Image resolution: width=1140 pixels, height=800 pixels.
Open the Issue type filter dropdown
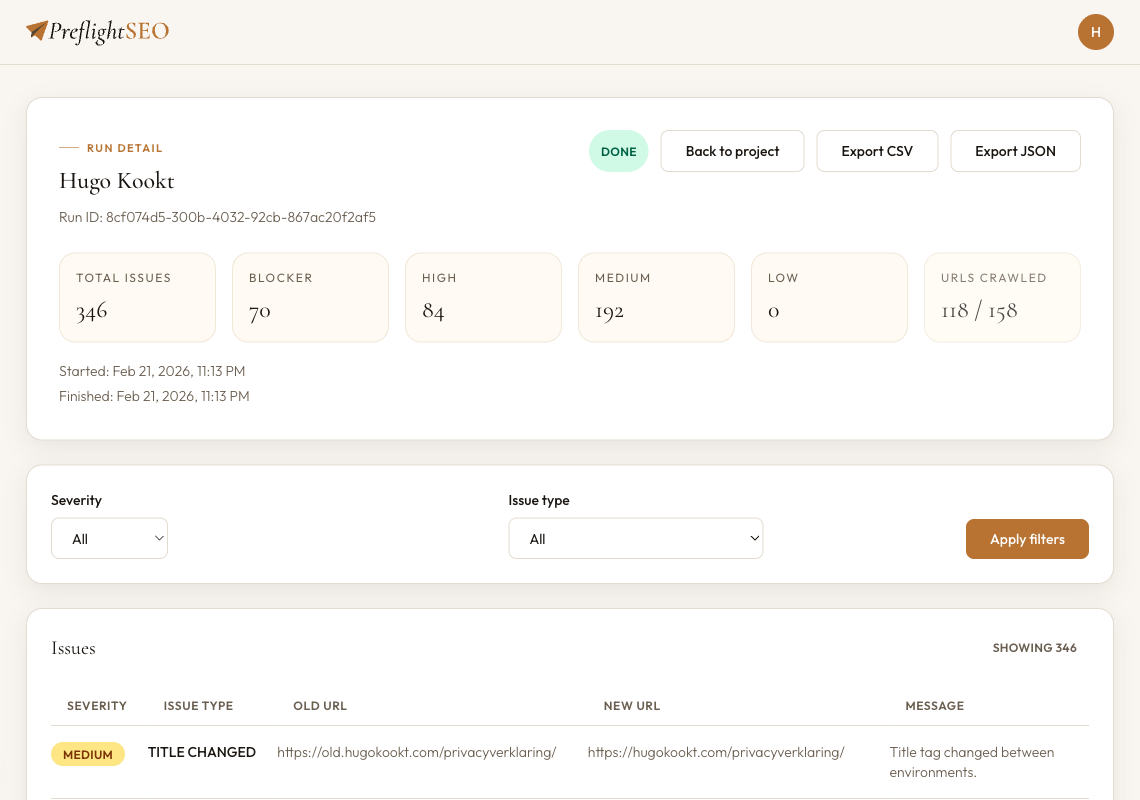point(636,538)
